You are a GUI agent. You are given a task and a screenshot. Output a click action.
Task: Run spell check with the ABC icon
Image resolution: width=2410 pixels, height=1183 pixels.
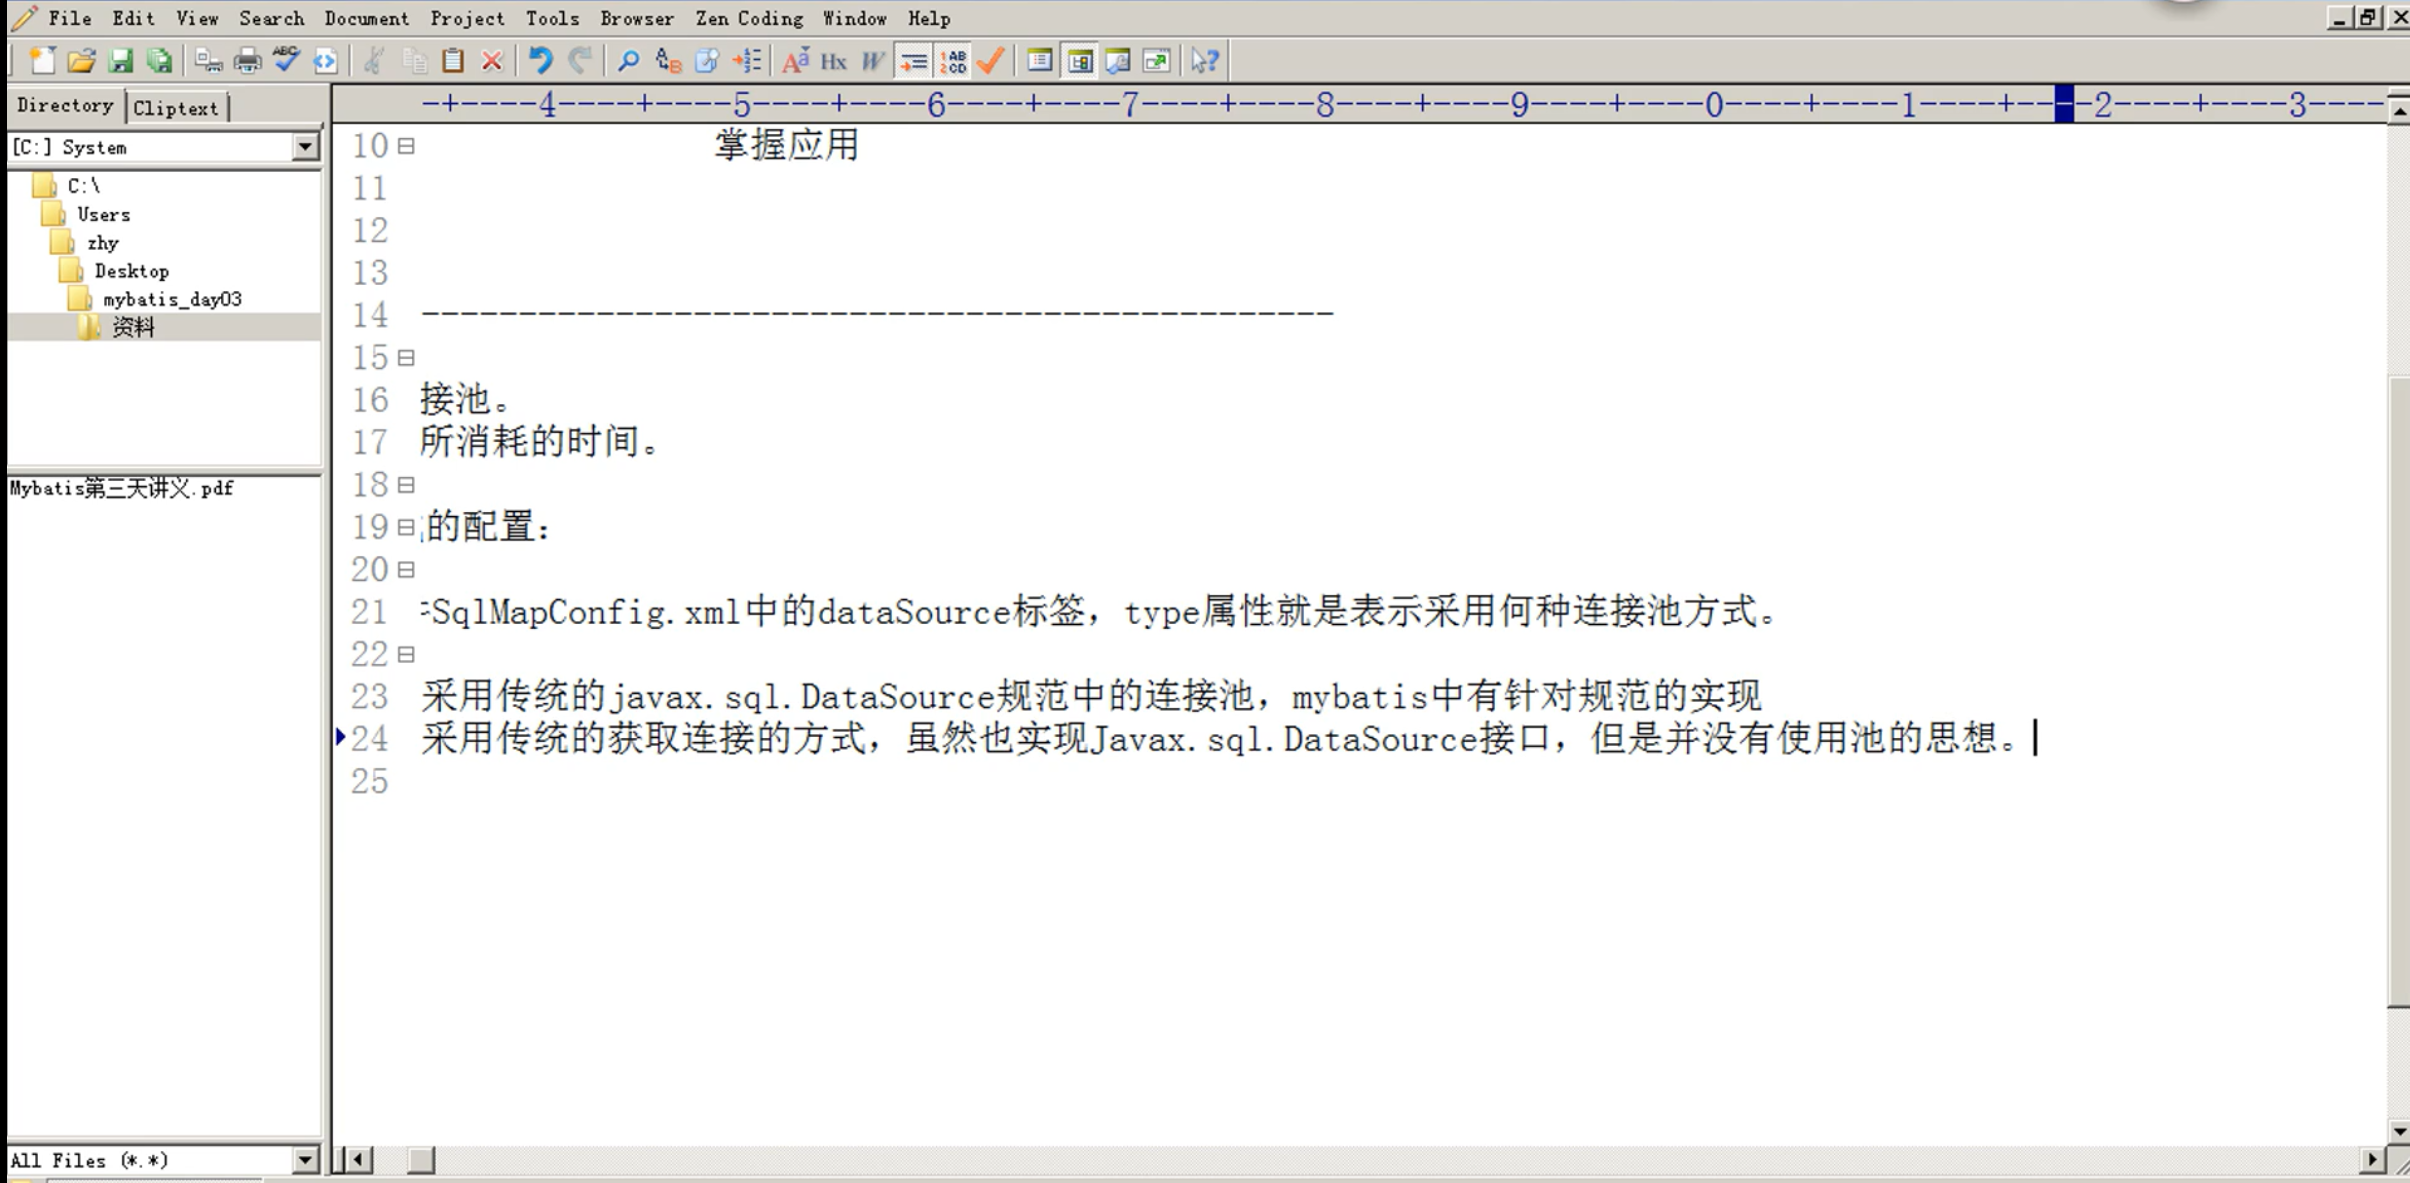click(x=286, y=60)
